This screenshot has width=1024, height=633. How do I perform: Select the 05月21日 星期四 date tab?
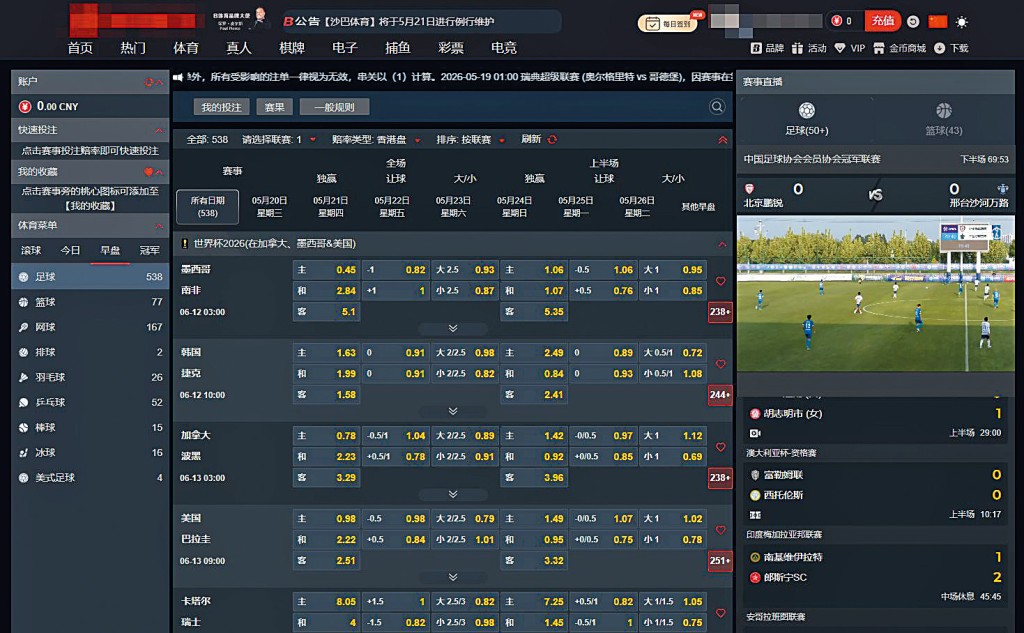click(x=330, y=206)
